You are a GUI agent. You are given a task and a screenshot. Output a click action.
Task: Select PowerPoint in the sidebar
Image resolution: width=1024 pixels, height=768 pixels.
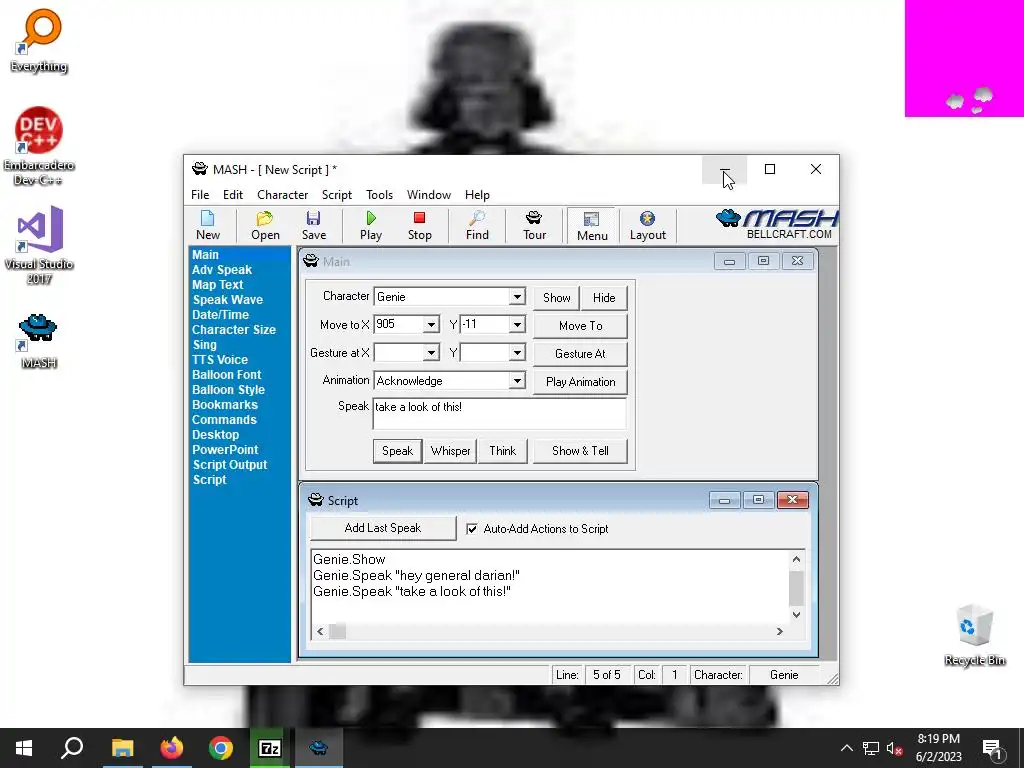[x=225, y=450]
